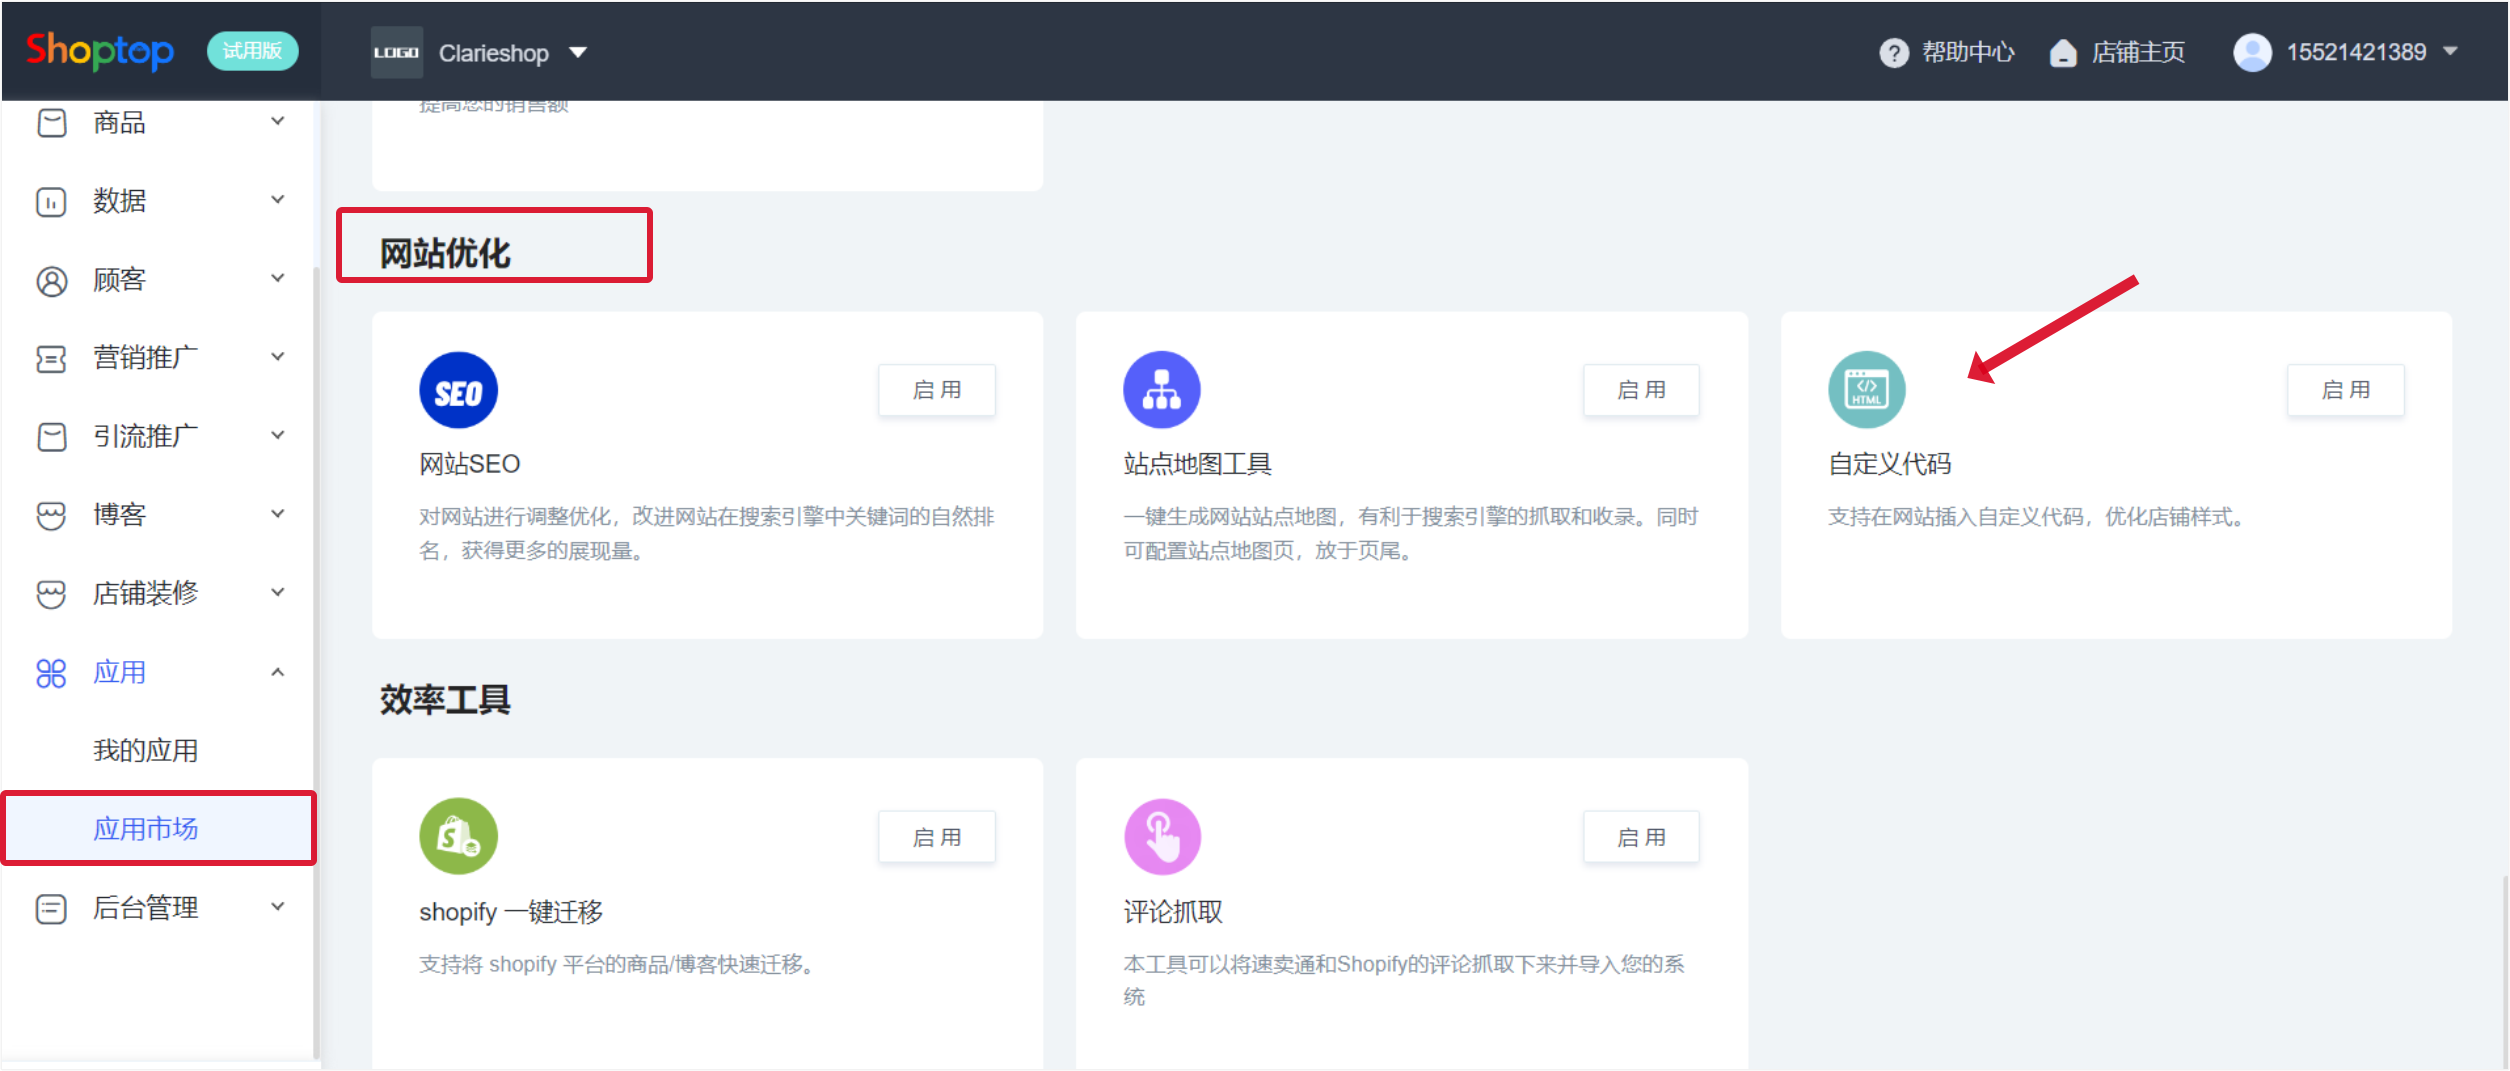The image size is (2510, 1071).
Task: Open the 引流推广 menu
Action: coord(145,436)
